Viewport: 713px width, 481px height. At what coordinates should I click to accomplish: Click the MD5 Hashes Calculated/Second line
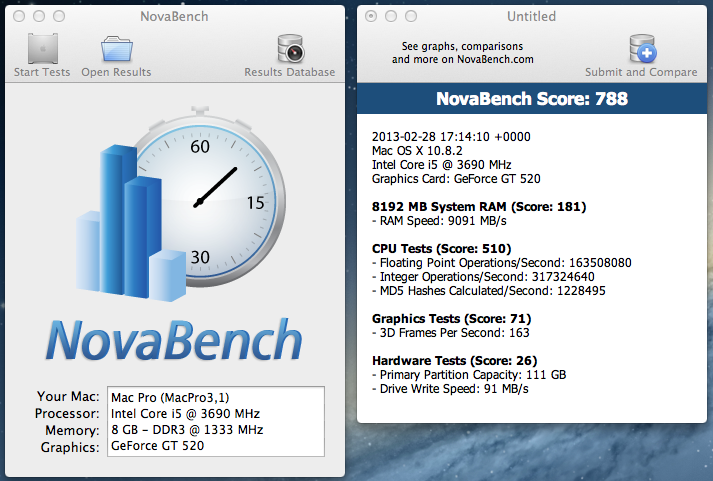click(489, 291)
